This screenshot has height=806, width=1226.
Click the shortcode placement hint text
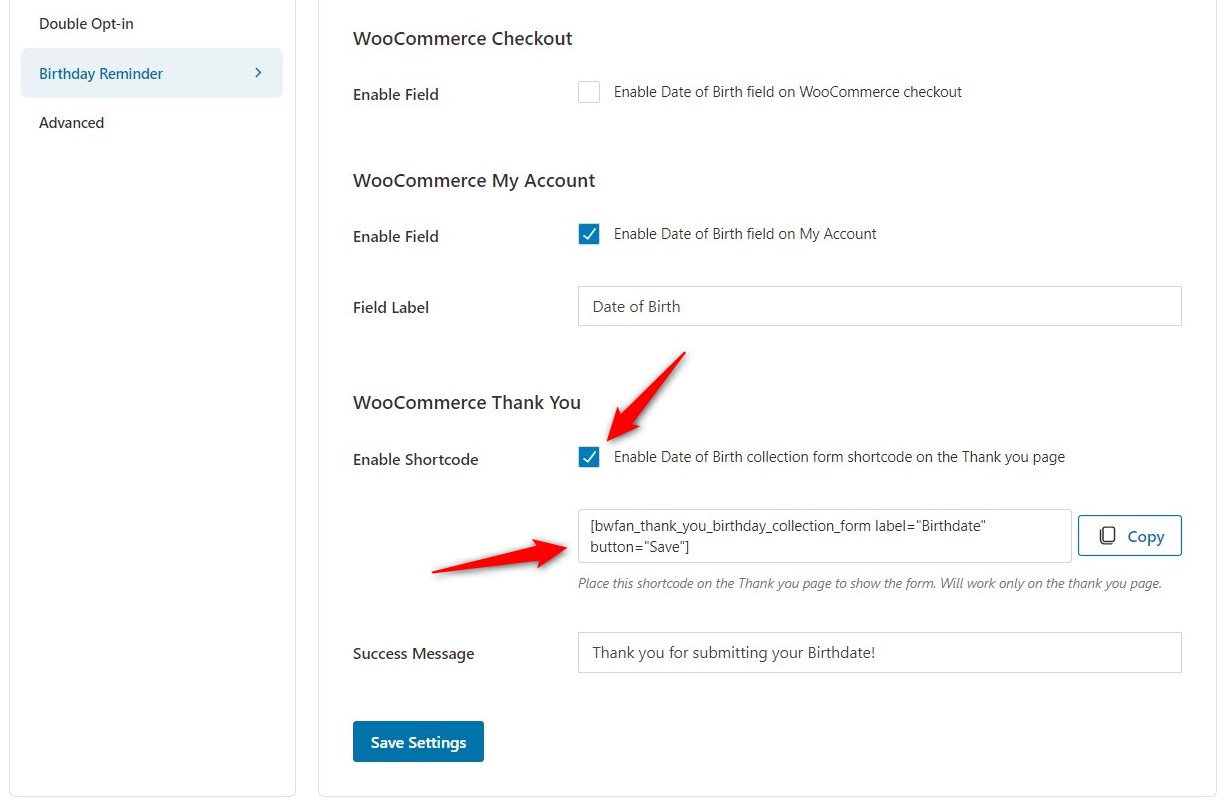[869, 583]
